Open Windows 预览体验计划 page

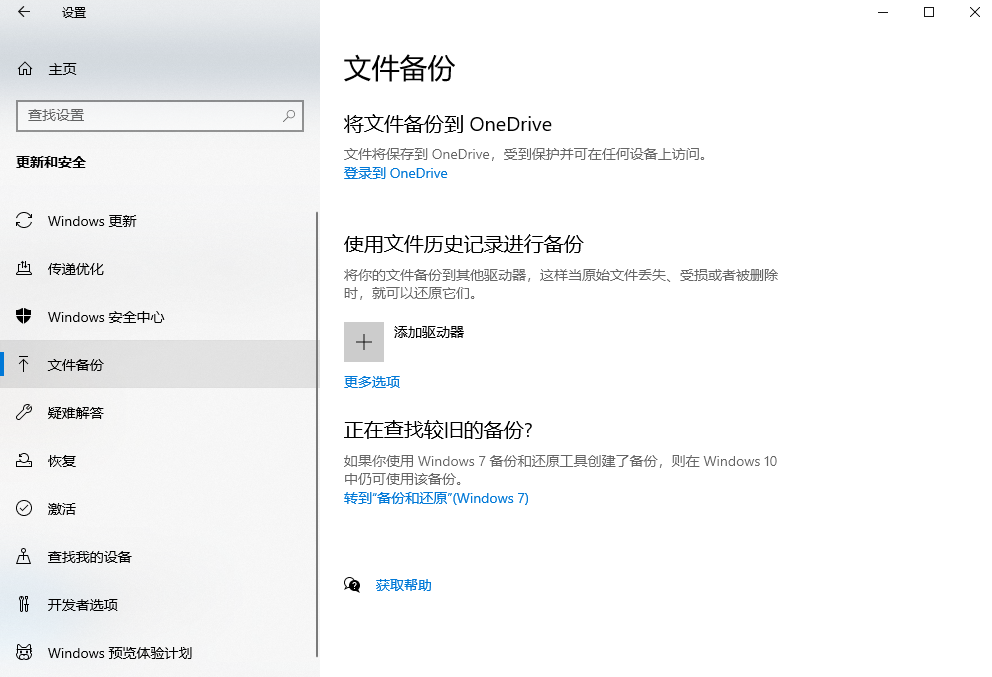(x=158, y=653)
